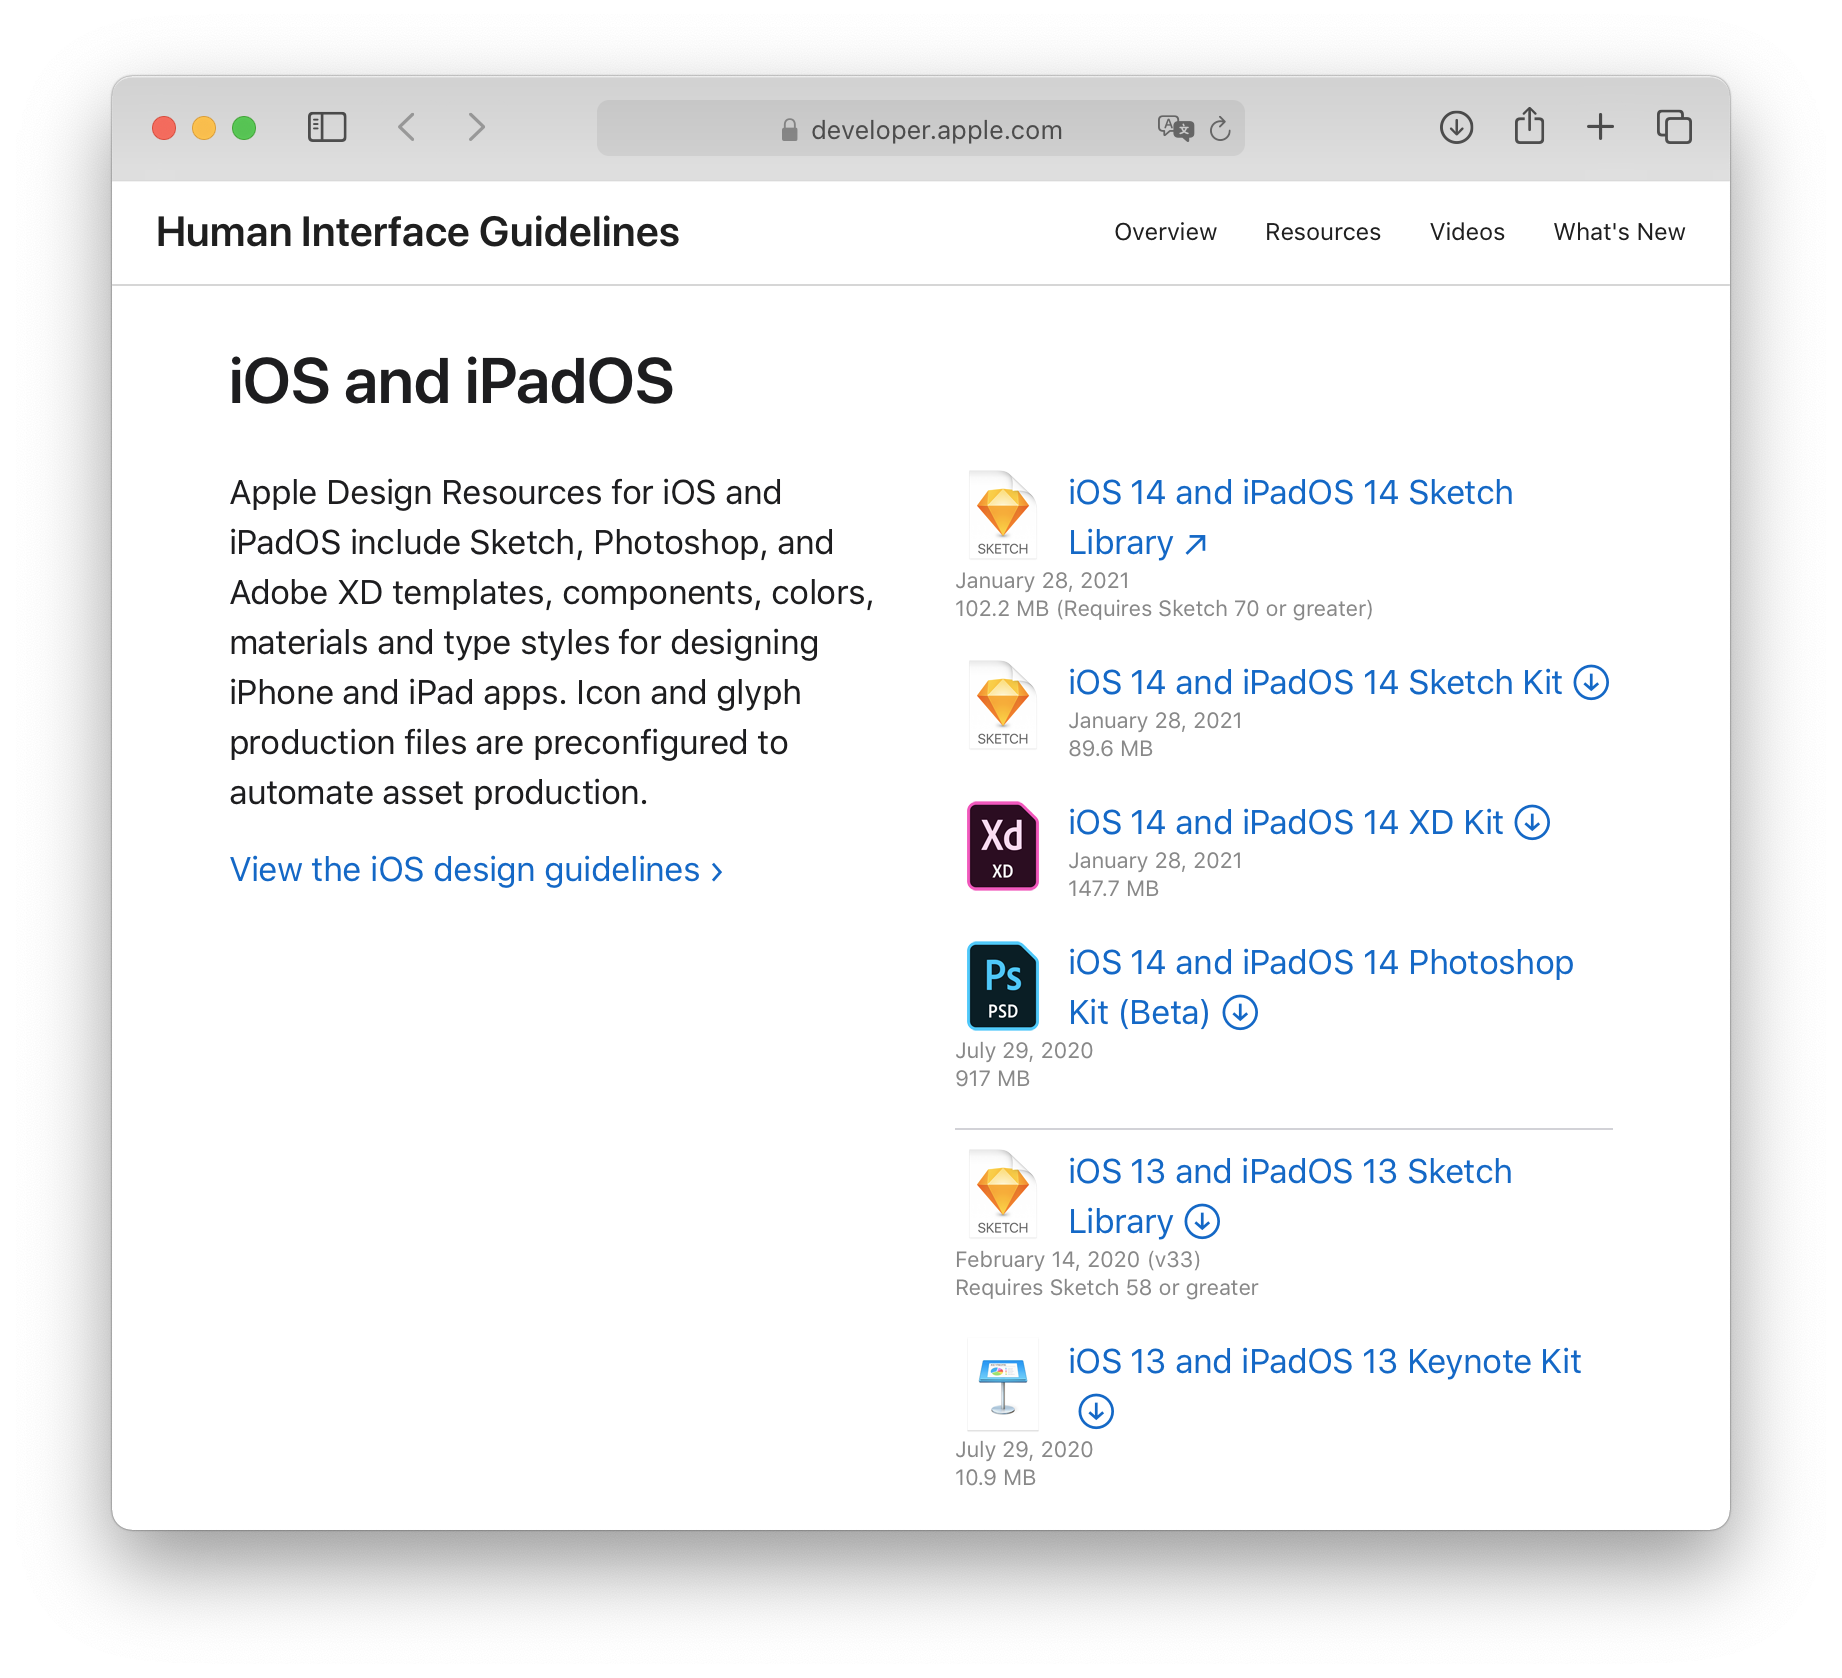Click "Requires Sketch 58 or greater" text
This screenshot has height=1678, width=1842.
[1106, 1288]
